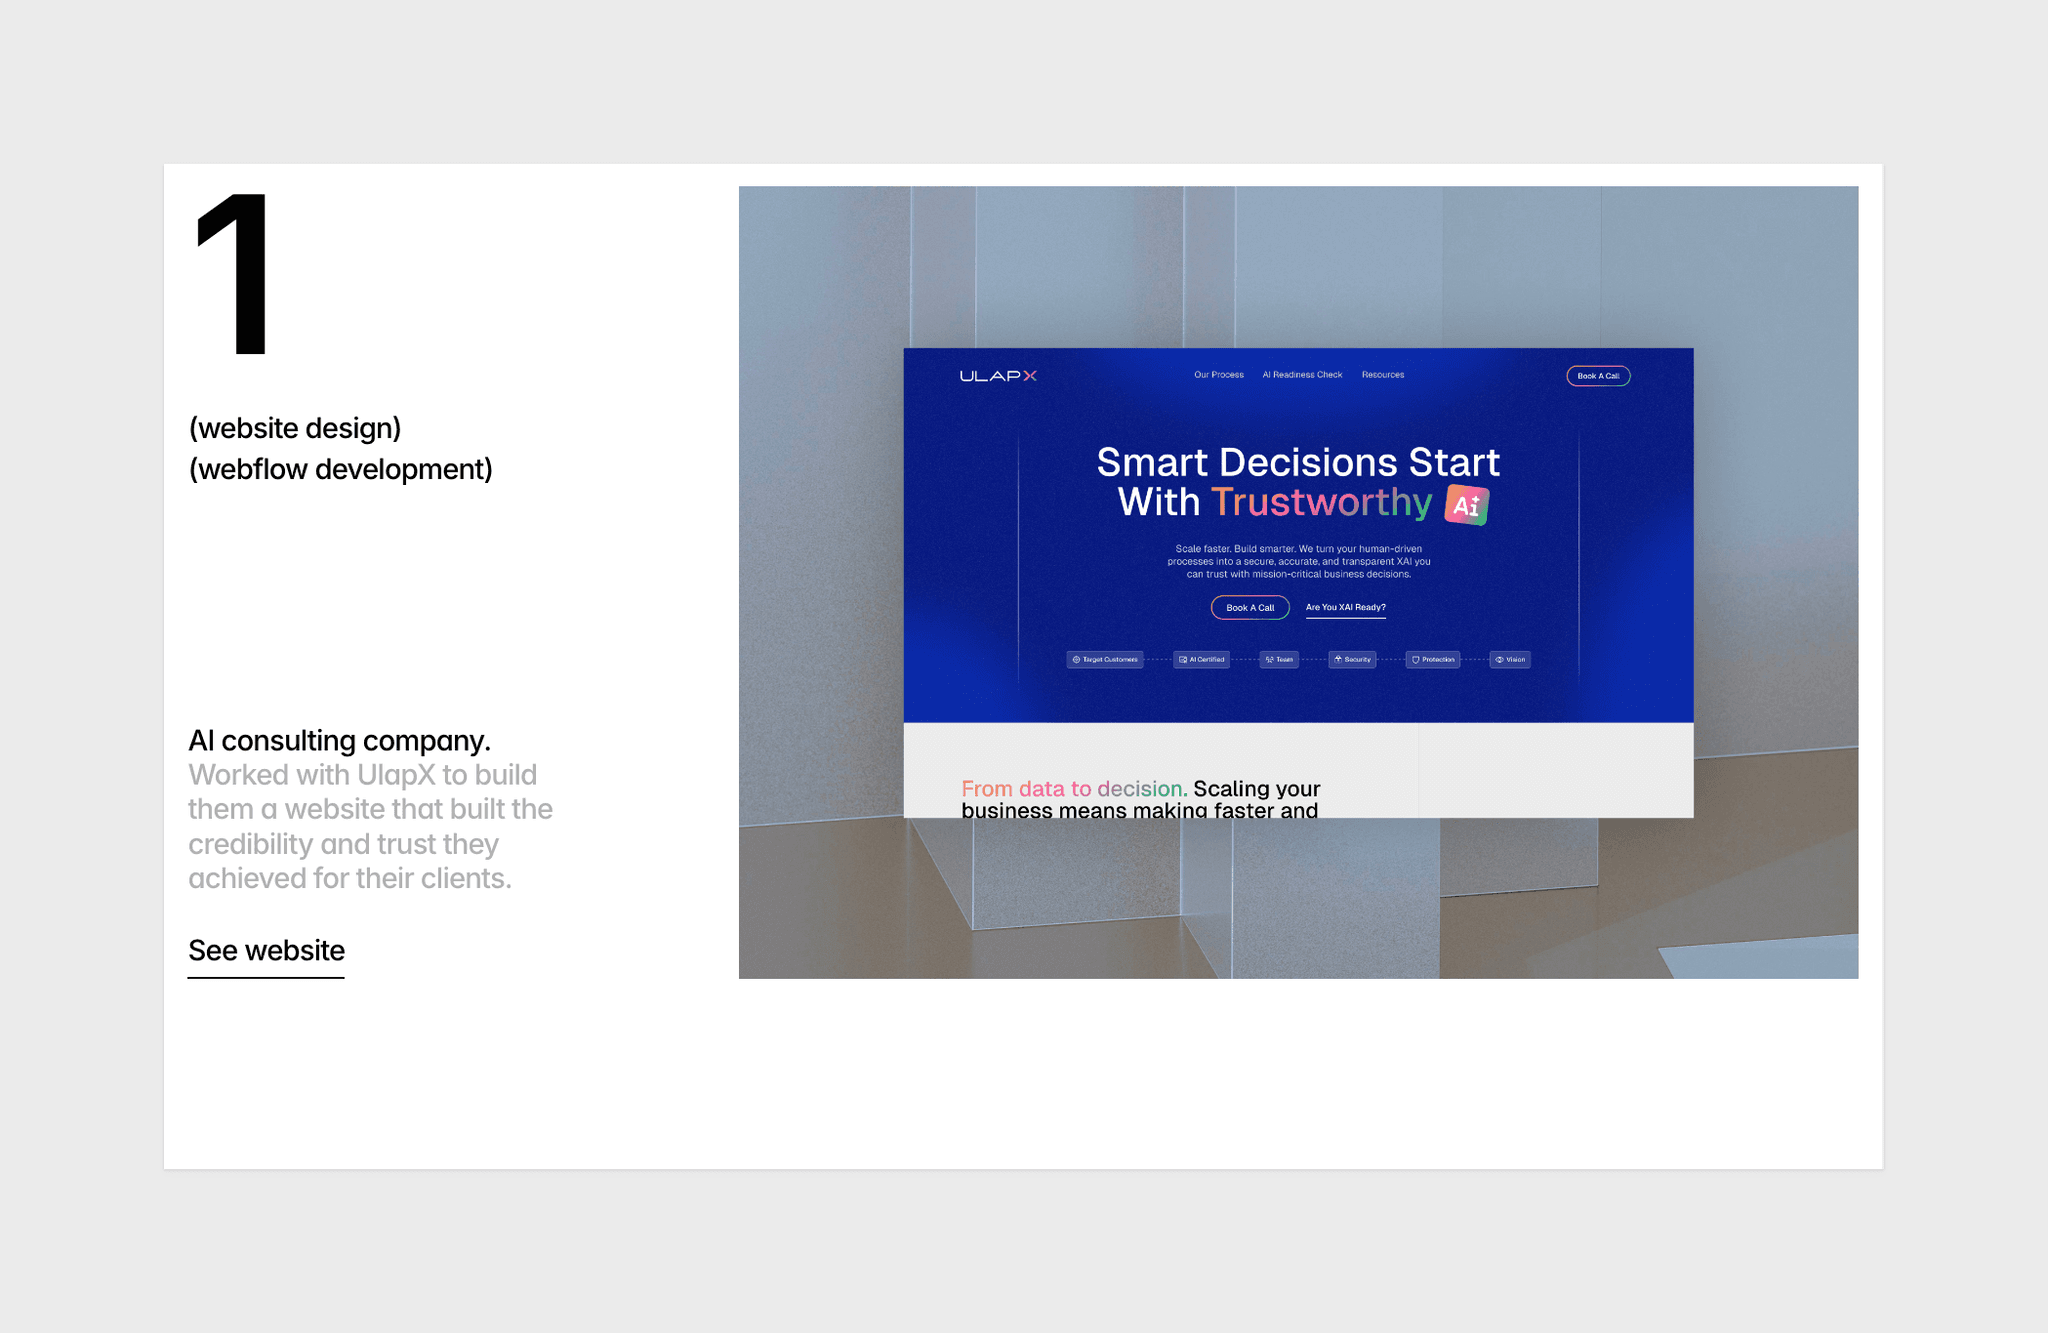Click the hero Book A Call button
This screenshot has width=2048, height=1333.
[1250, 608]
